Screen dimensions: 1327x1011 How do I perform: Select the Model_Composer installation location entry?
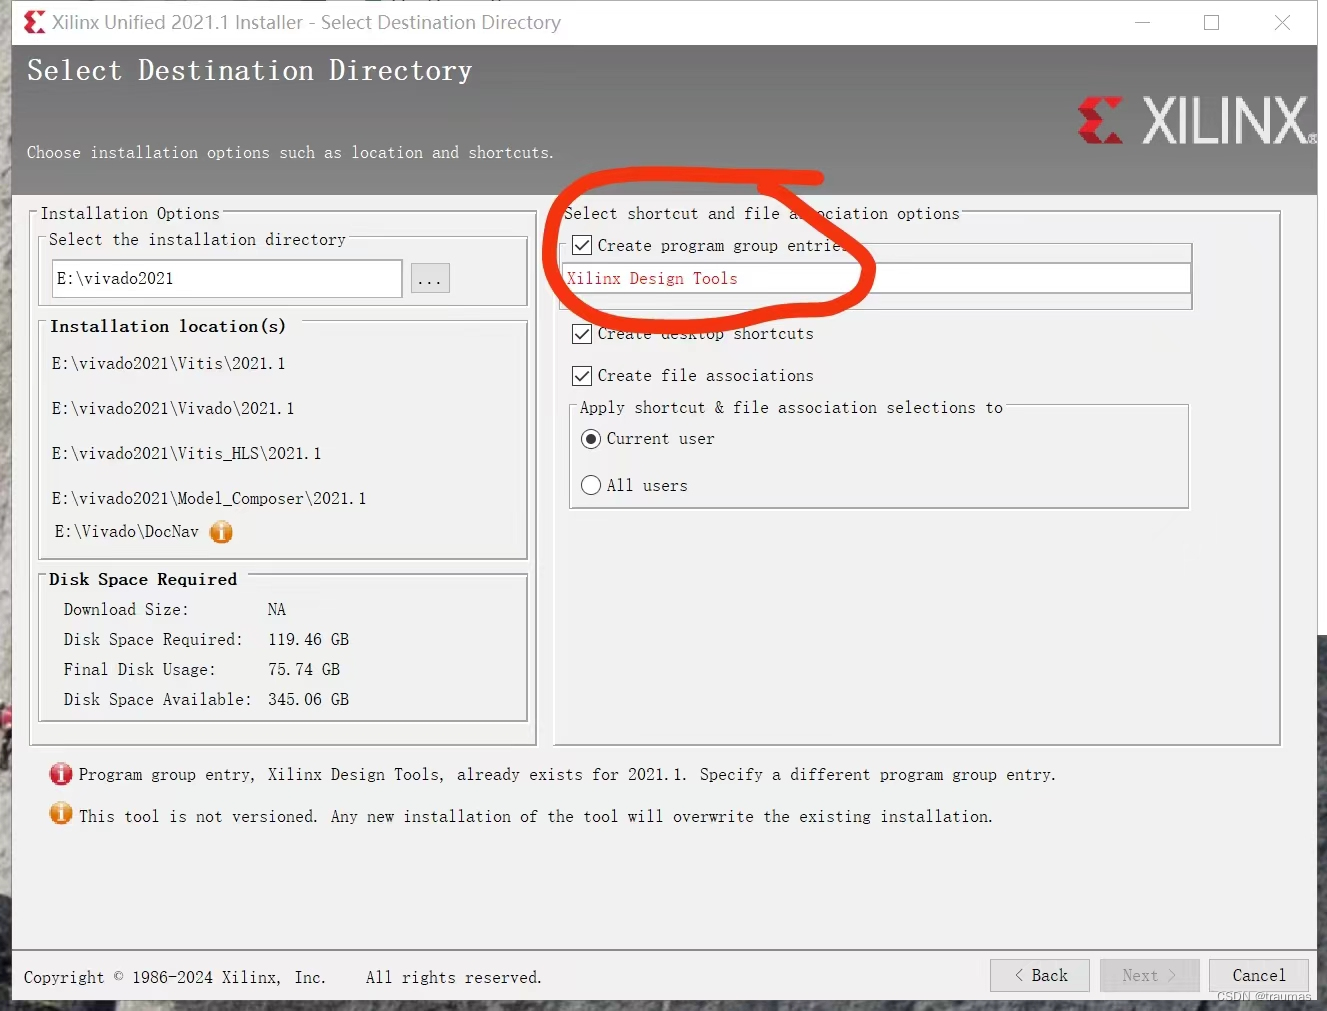pos(208,498)
